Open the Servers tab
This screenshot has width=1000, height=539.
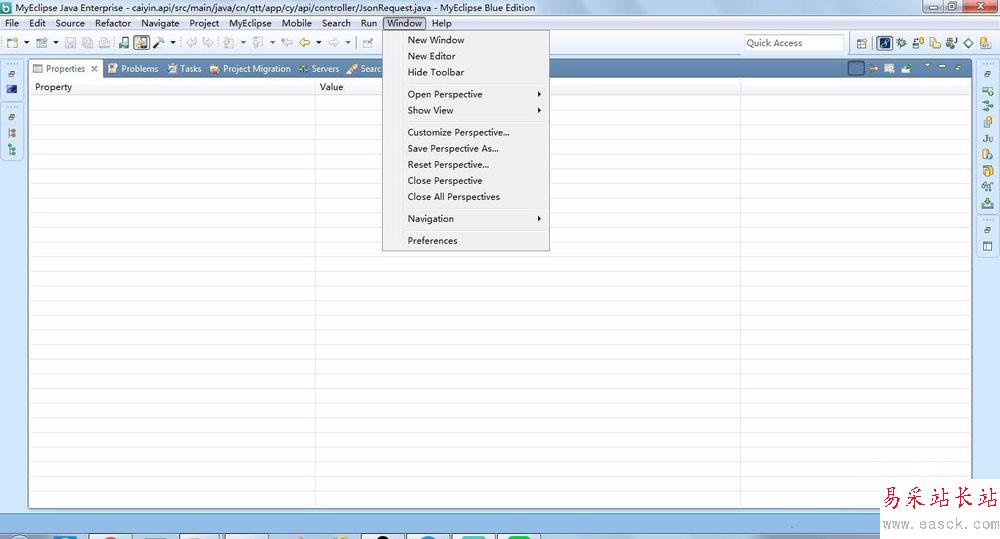319,69
